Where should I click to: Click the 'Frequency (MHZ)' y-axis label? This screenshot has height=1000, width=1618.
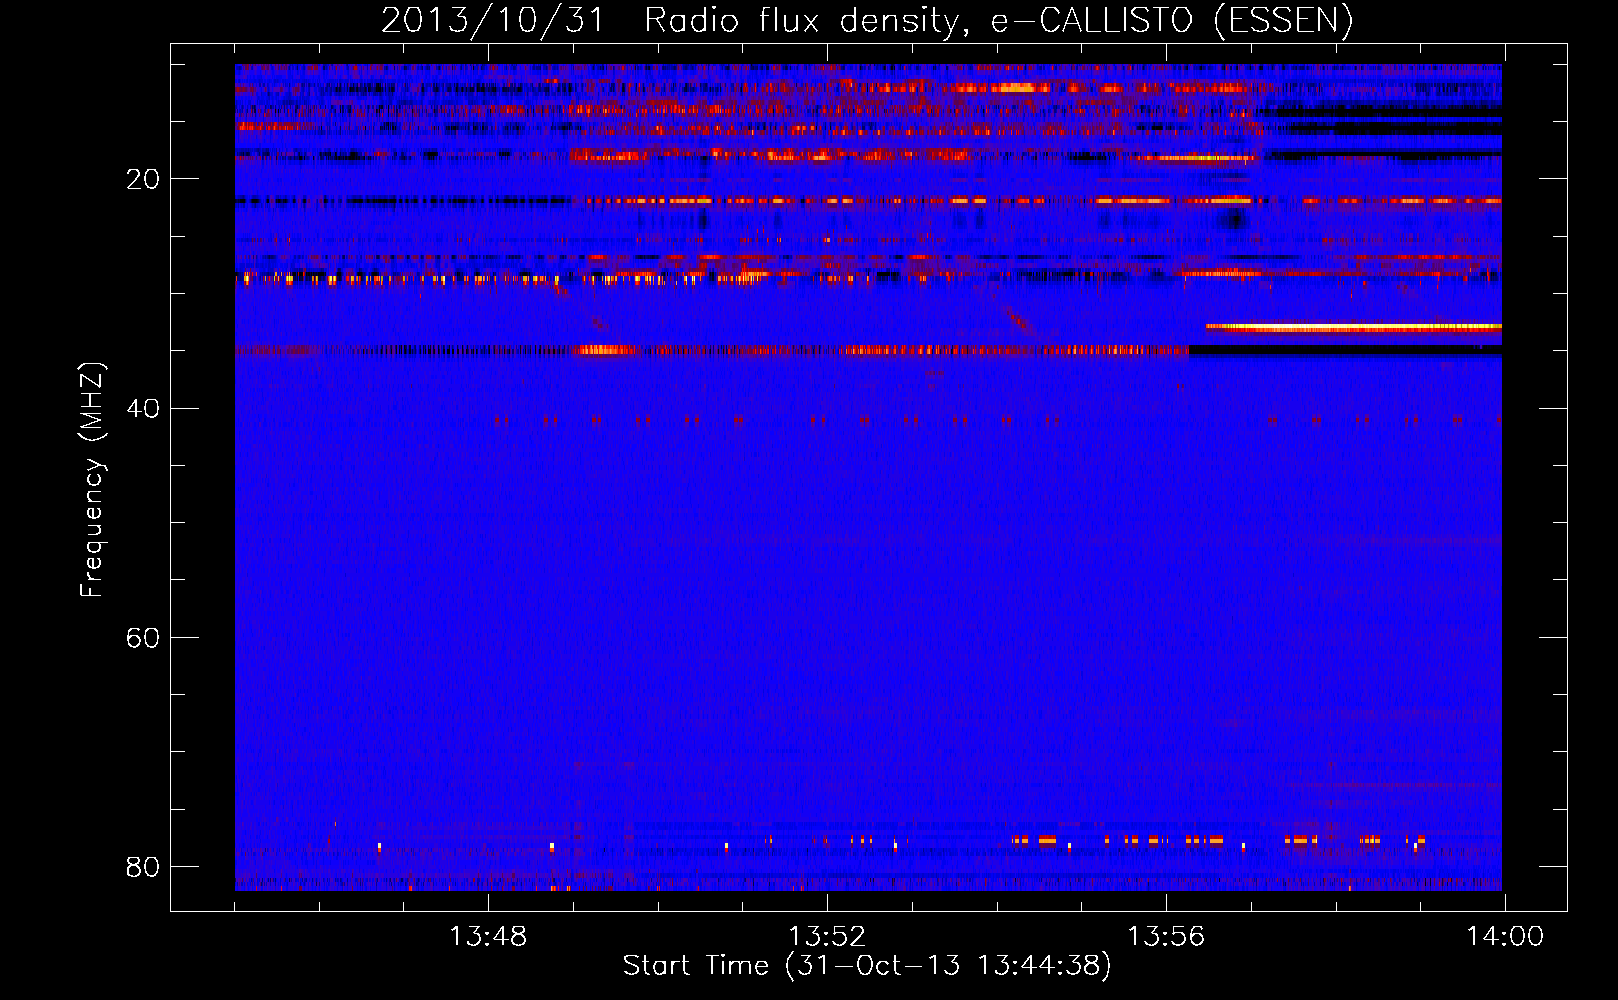(x=91, y=480)
